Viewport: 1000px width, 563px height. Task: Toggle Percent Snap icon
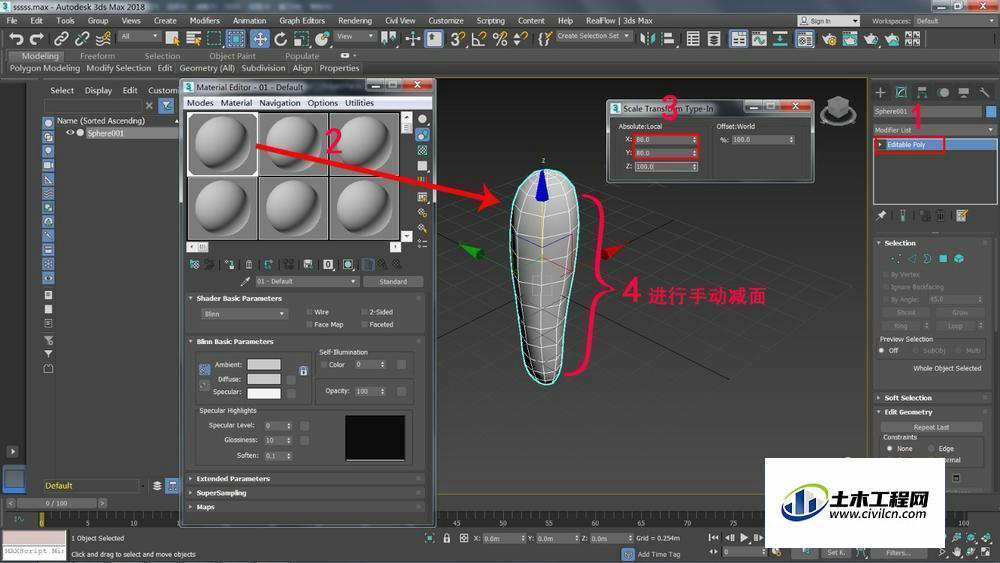coord(500,39)
